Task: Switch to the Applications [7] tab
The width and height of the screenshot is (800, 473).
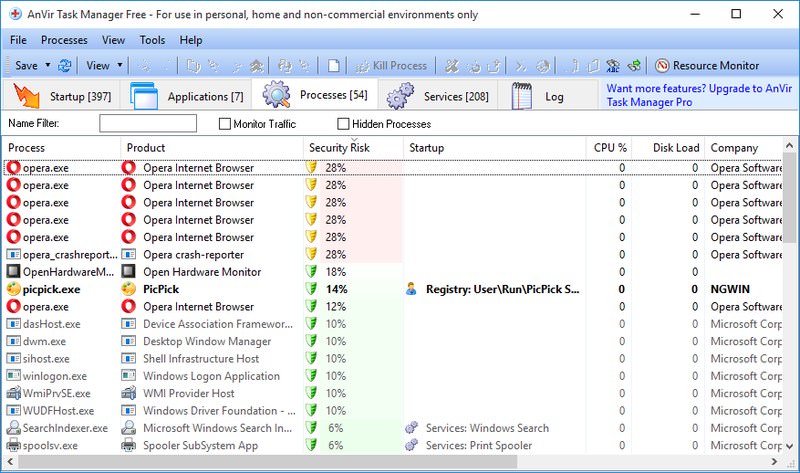Action: (187, 95)
